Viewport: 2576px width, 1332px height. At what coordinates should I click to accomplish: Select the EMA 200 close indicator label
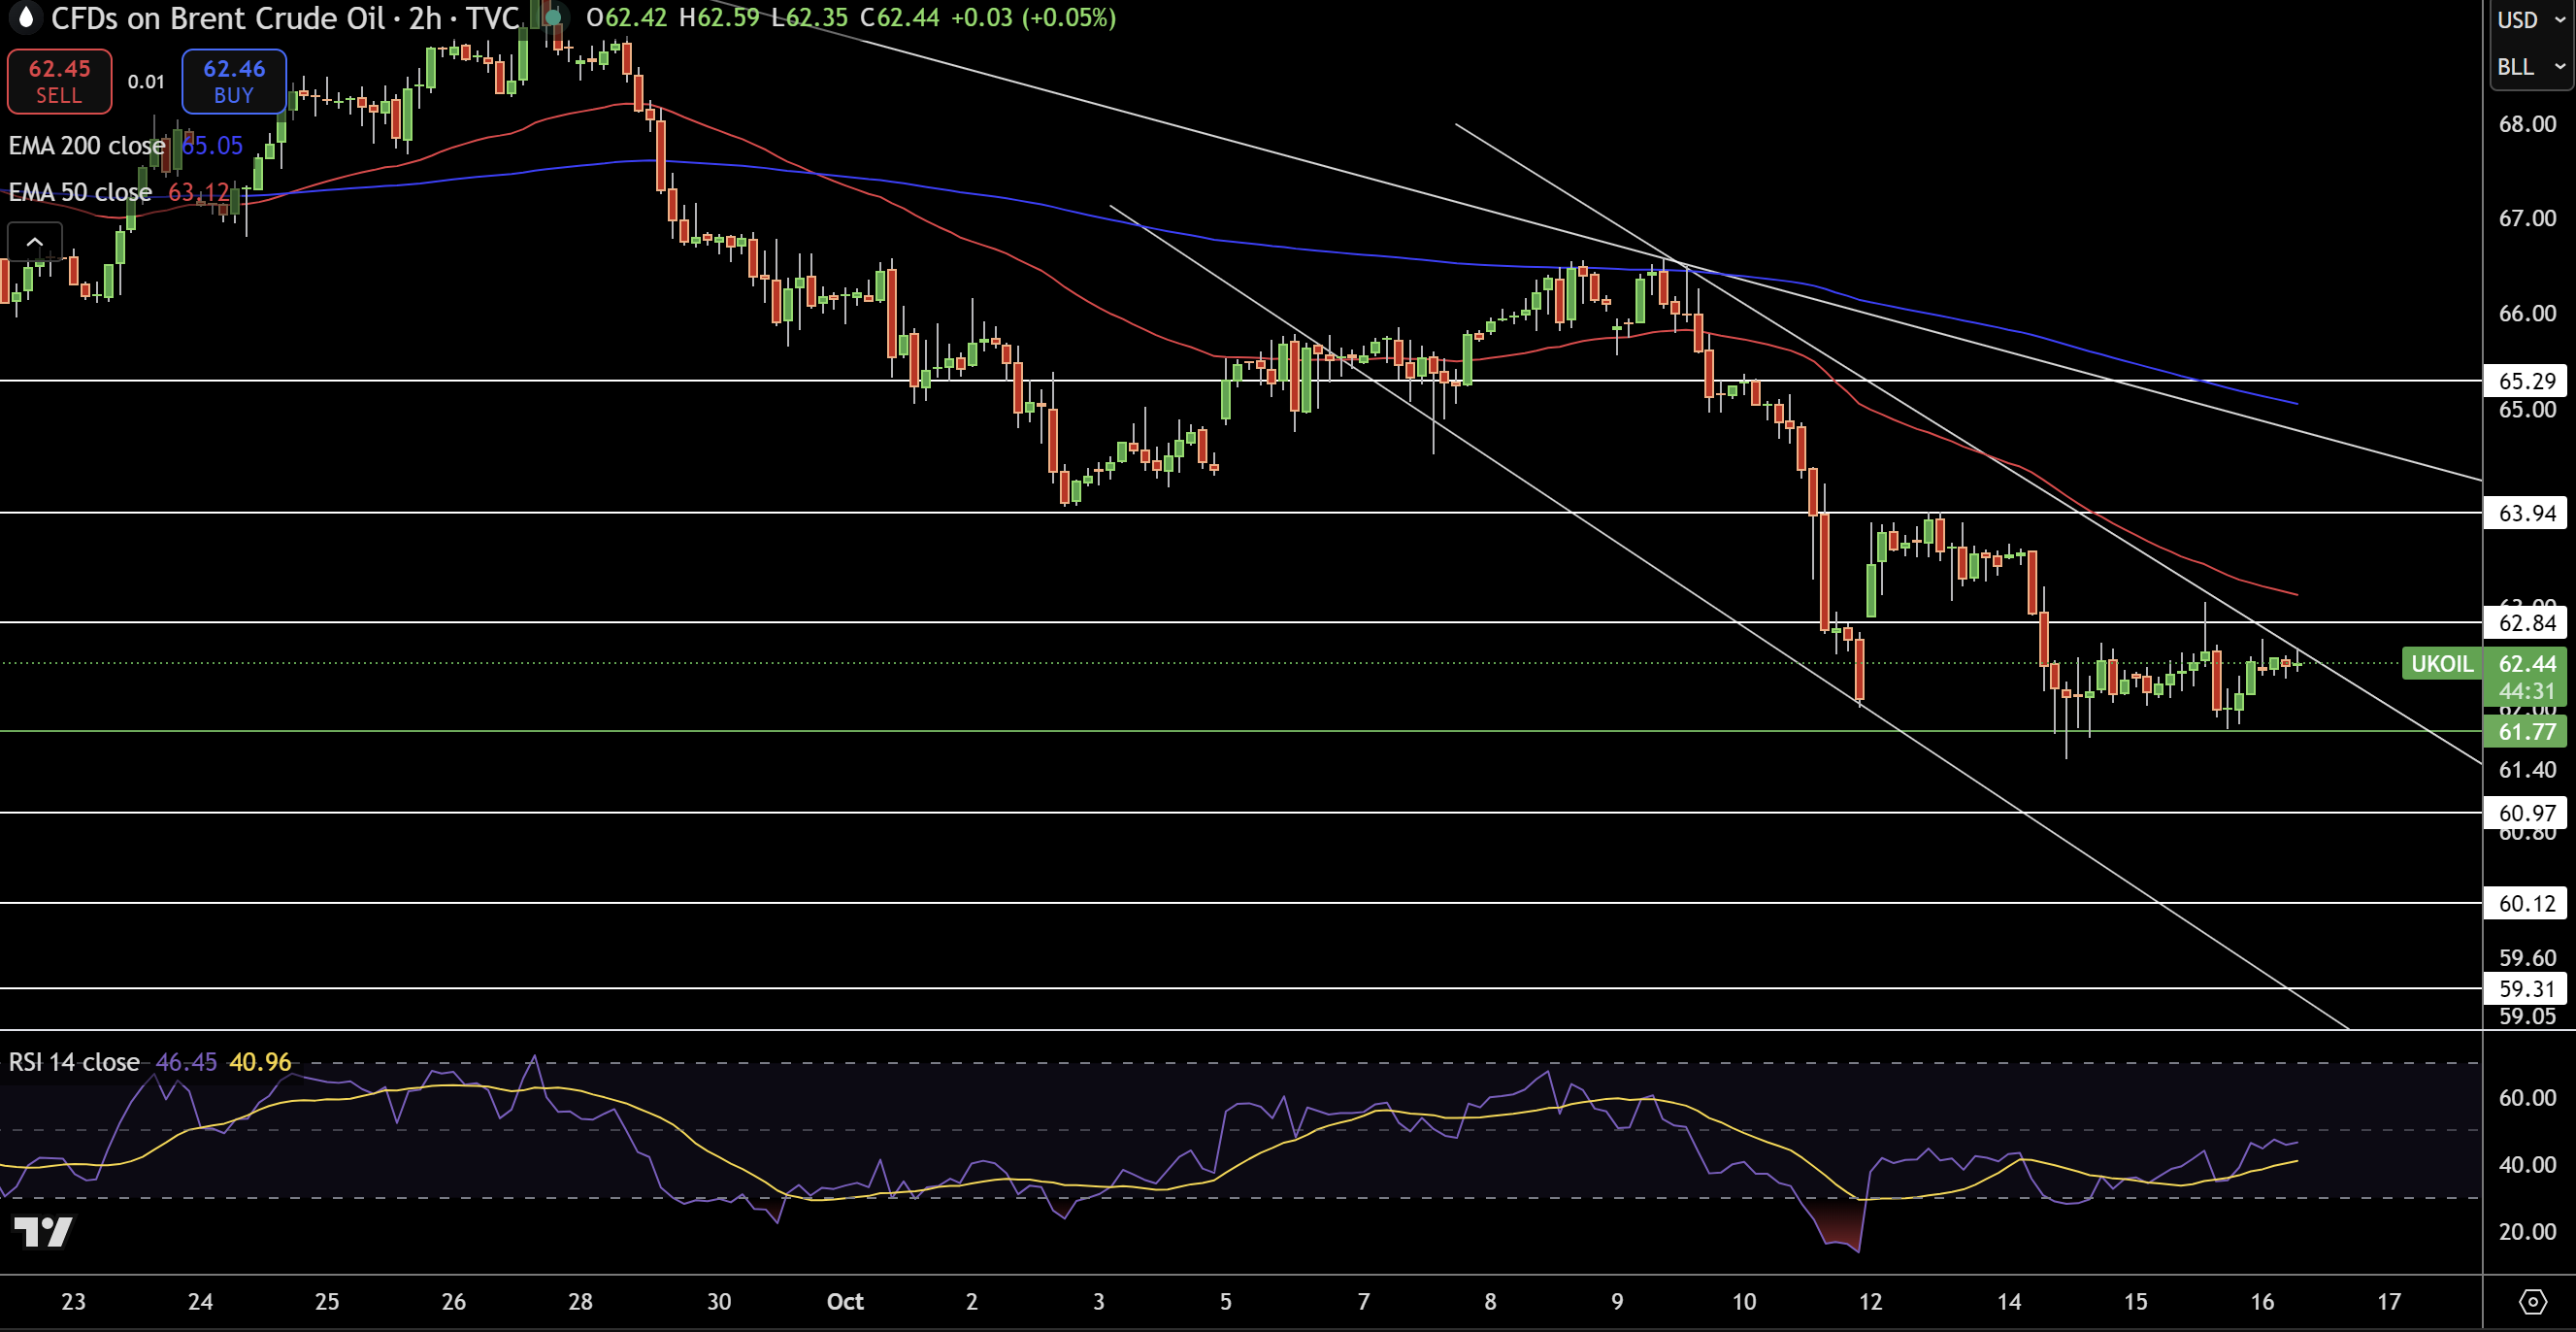[86, 146]
